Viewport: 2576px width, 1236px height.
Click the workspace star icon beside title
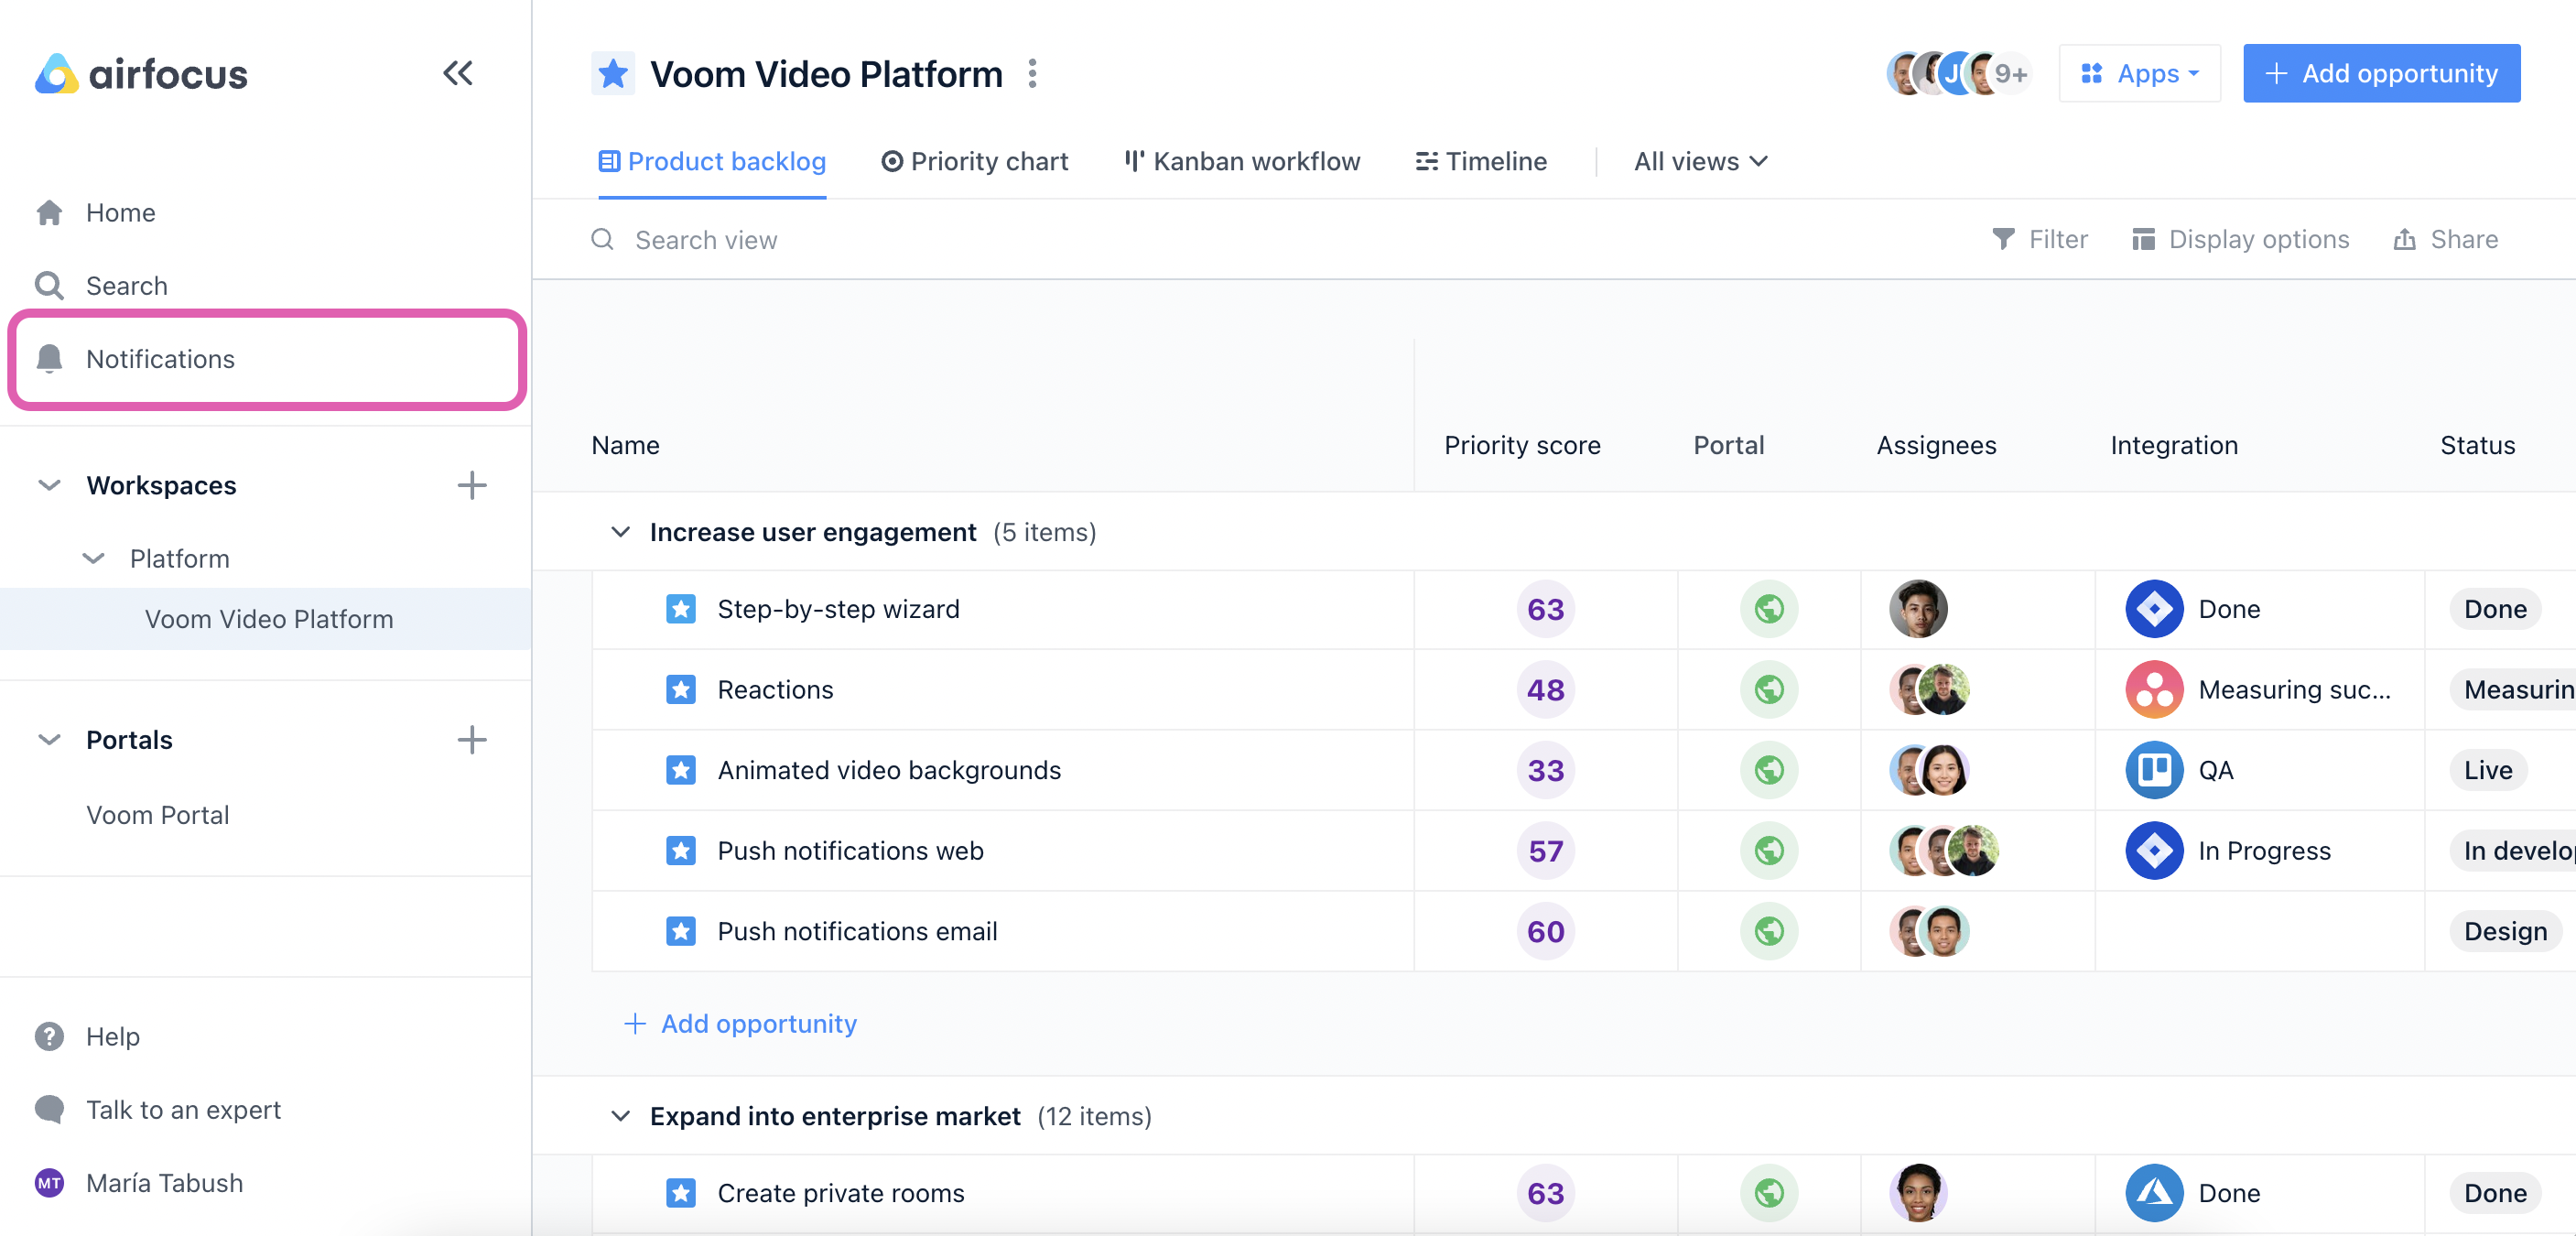tap(613, 74)
